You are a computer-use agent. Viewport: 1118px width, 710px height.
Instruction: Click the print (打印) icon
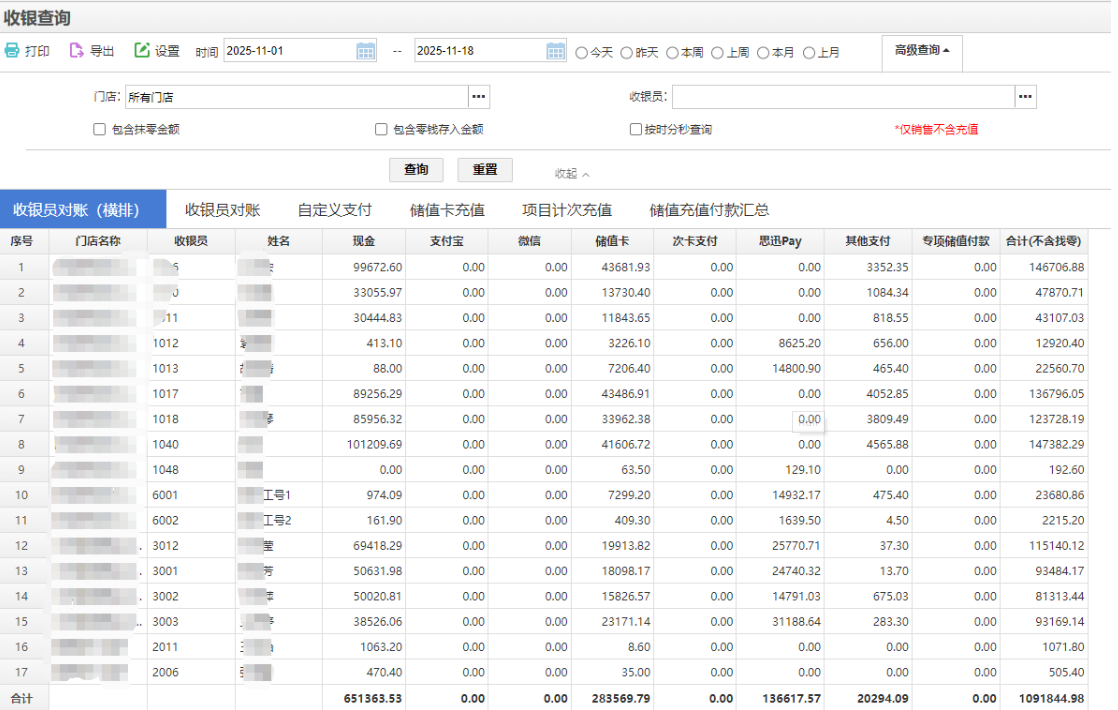[x=12, y=51]
